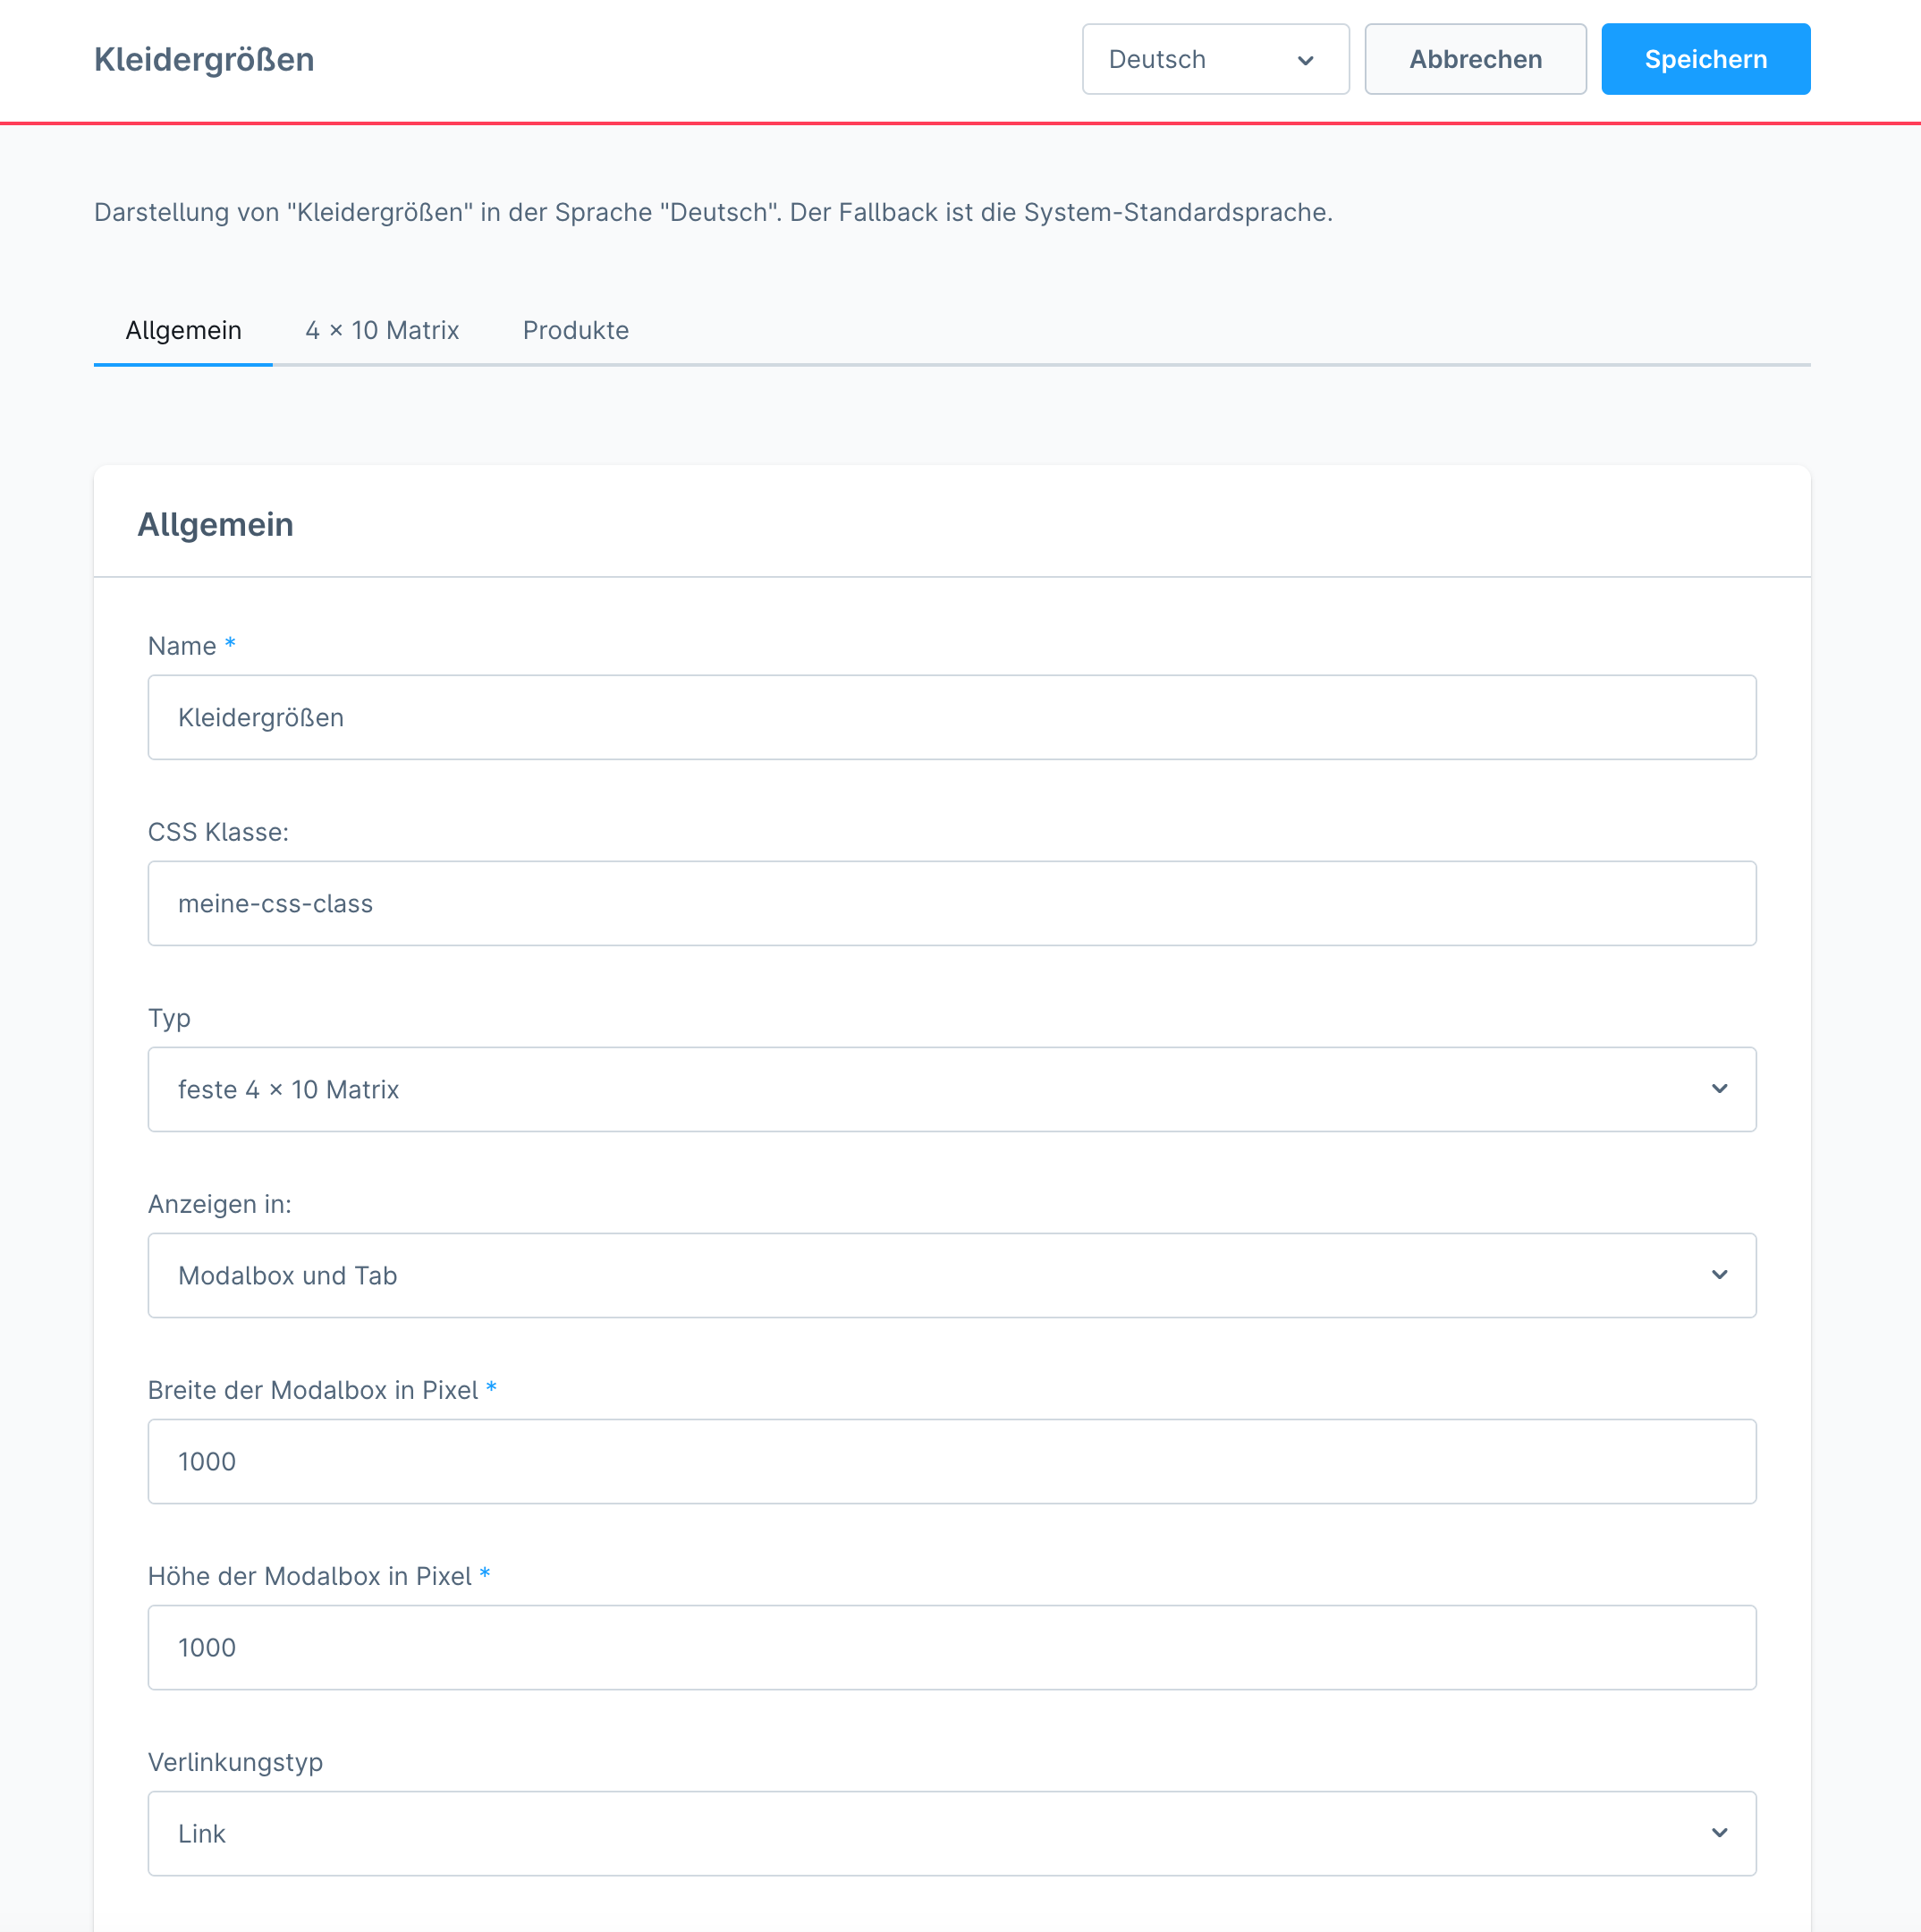Select the Breite der Modalbox input
Image resolution: width=1921 pixels, height=1932 pixels.
951,1461
